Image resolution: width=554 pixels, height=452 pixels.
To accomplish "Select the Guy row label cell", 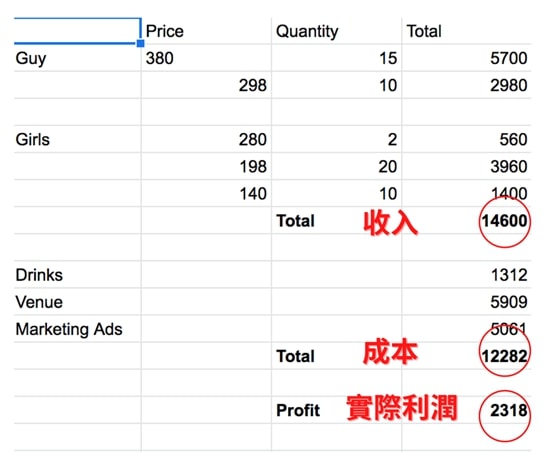I will click(77, 58).
